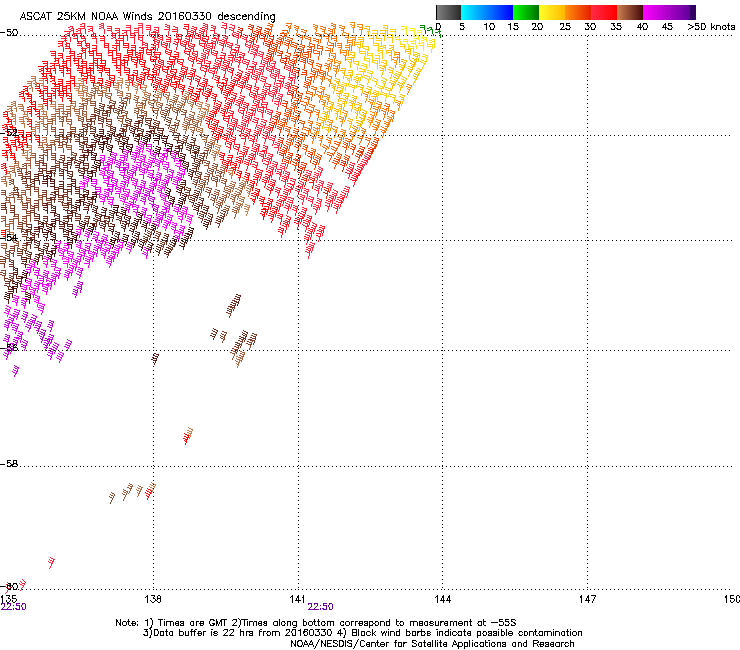Click the green 15-20 knots legend swatch
The image size is (740, 650).
point(526,12)
